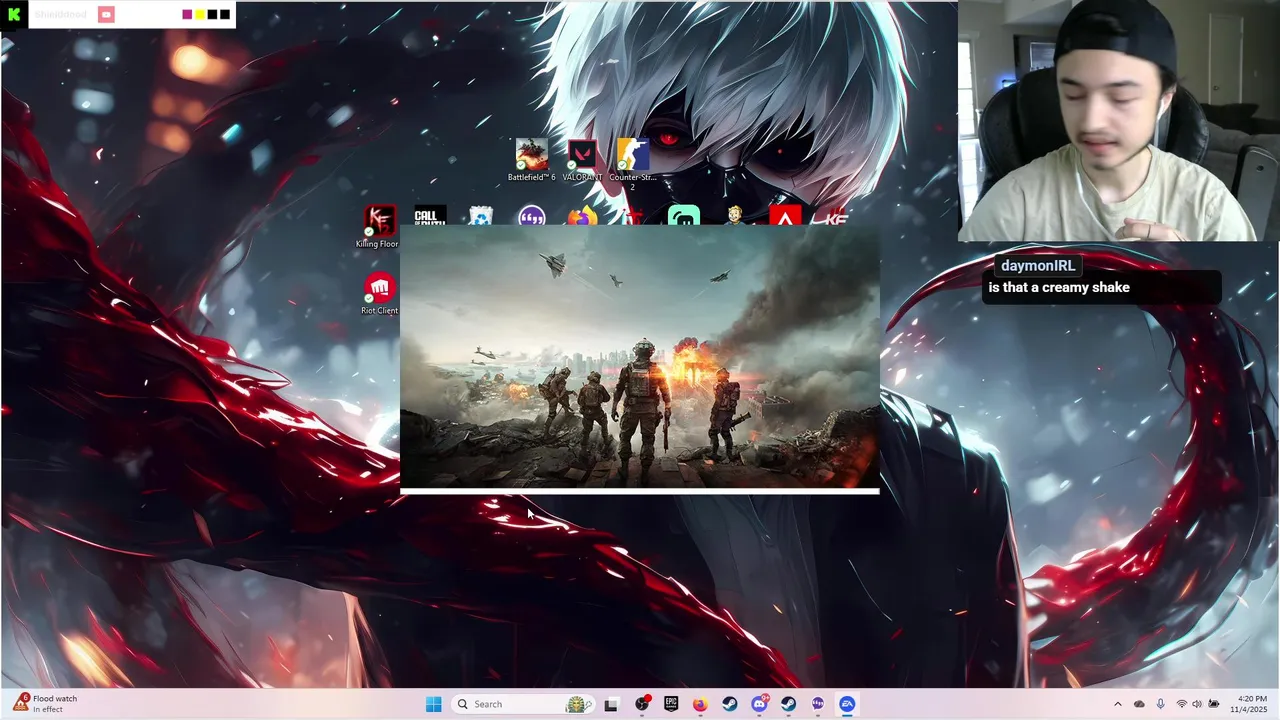The image size is (1280, 720).
Task: Click the Battlefield splash screen image
Action: click(640, 357)
